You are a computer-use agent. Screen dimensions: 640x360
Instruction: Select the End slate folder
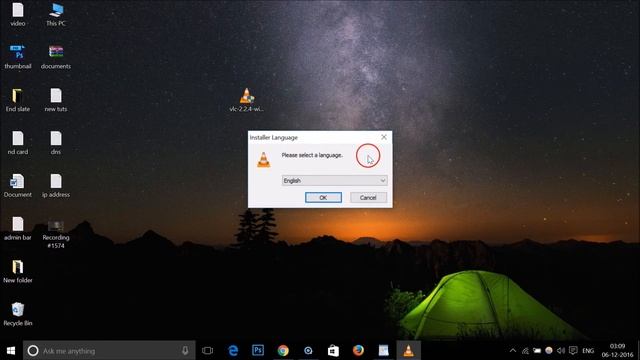coord(18,100)
